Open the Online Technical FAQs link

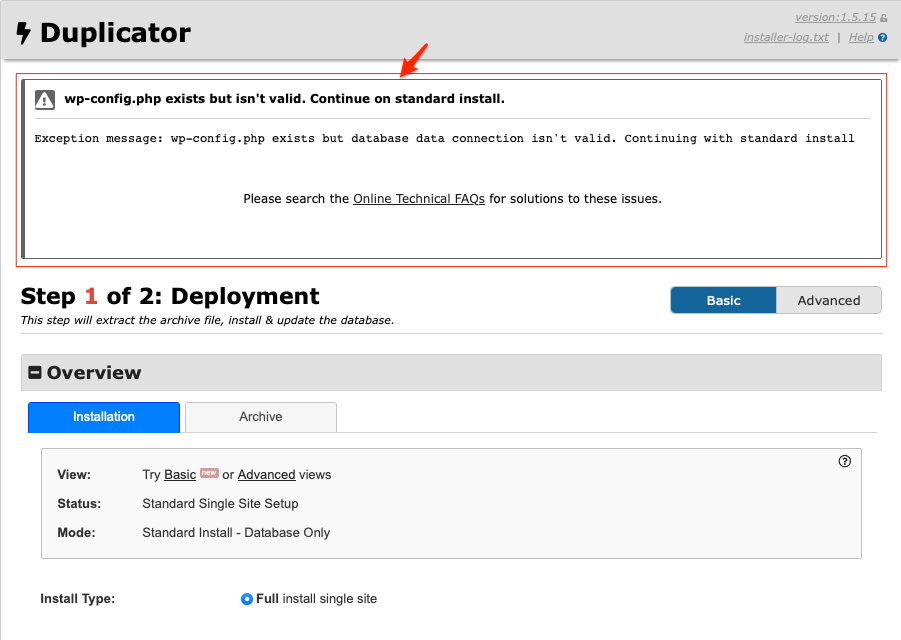(419, 199)
